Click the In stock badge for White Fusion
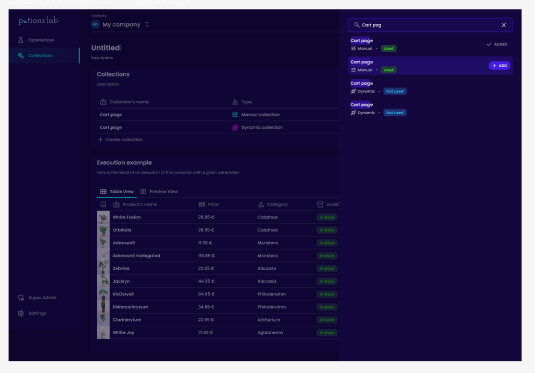The height and width of the screenshot is (373, 535). point(327,217)
